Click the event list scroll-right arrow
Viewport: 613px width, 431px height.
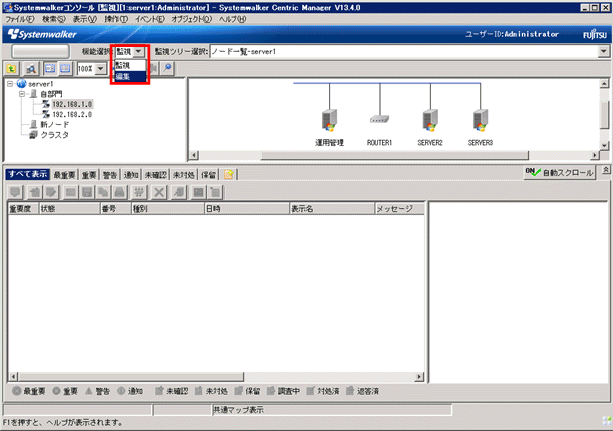click(x=419, y=377)
